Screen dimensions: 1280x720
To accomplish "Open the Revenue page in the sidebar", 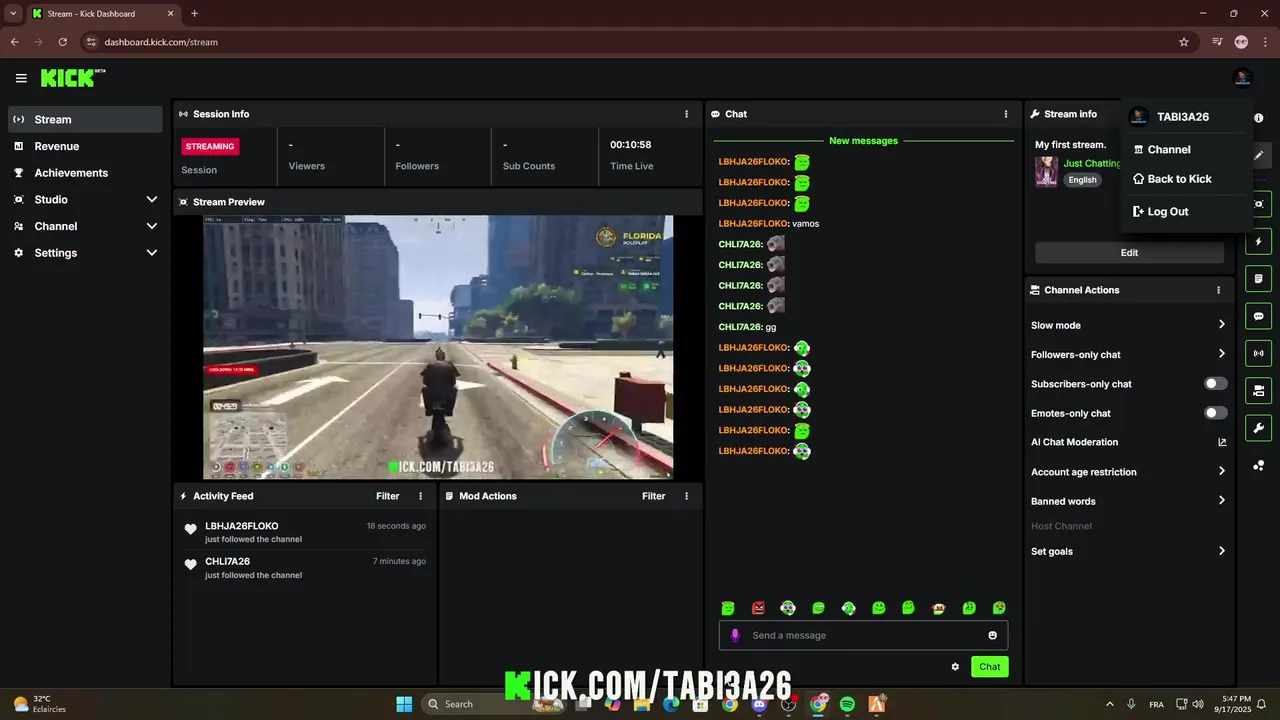I will 85,146.
